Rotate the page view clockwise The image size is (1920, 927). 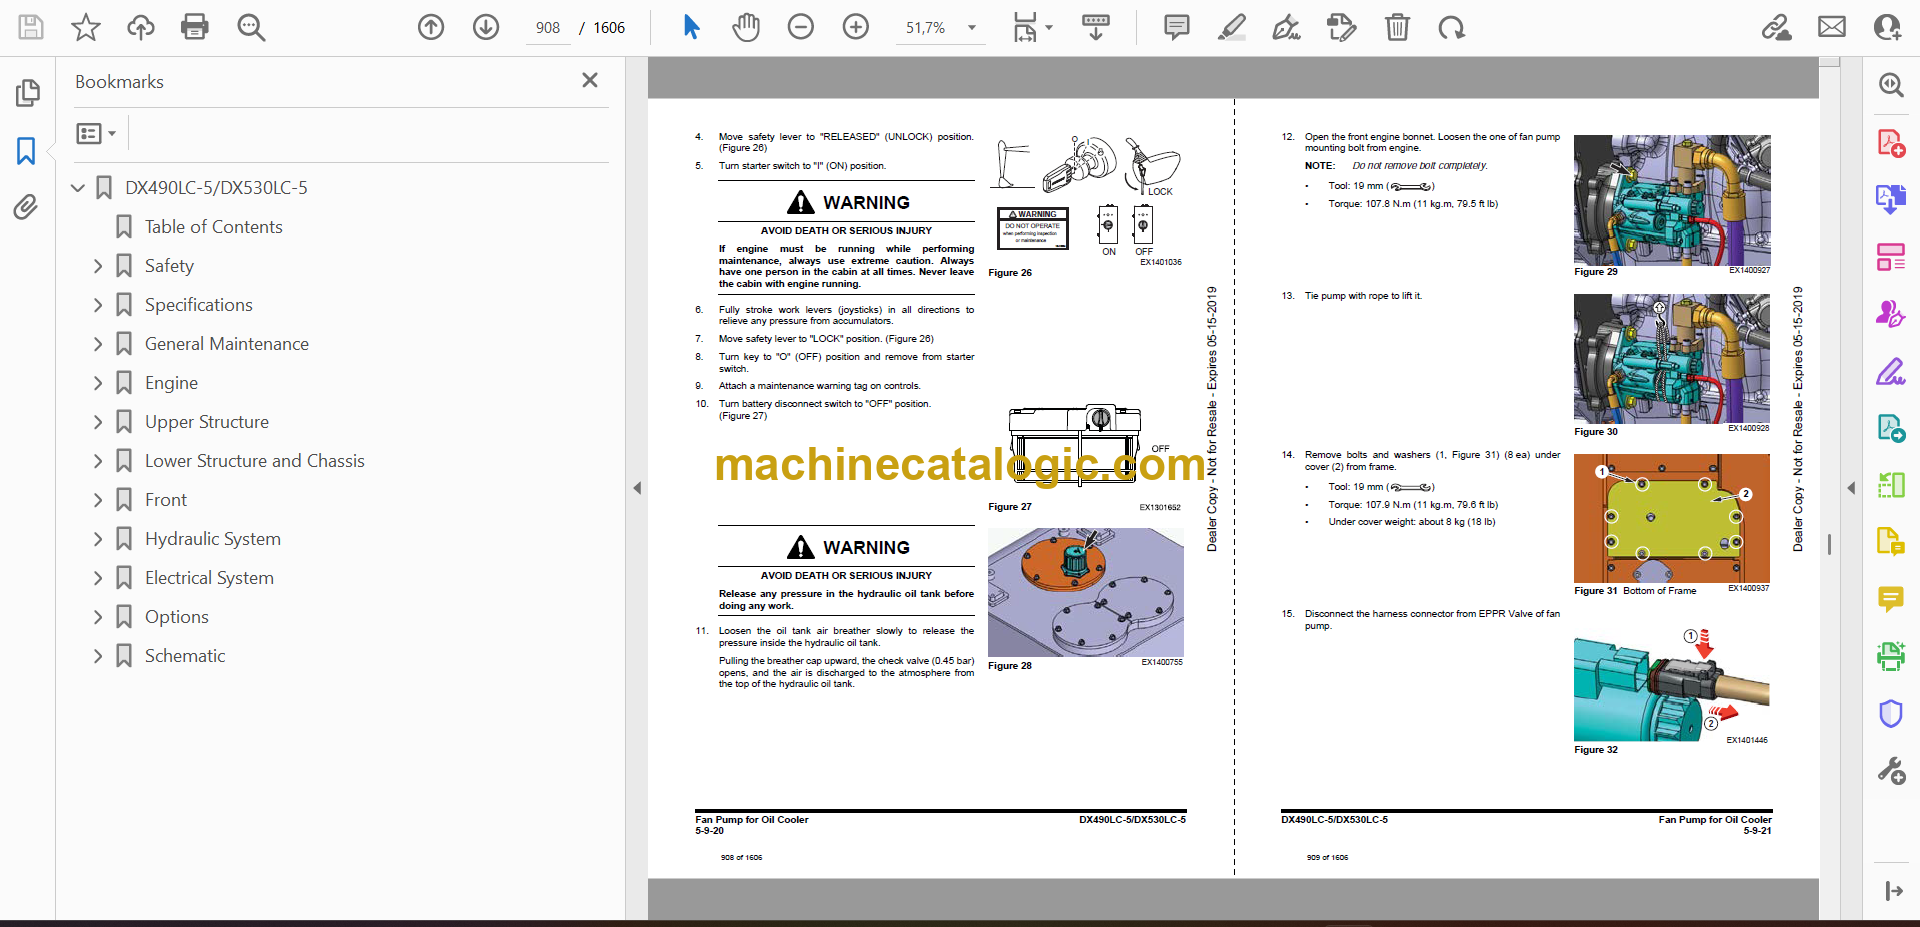point(1451,27)
